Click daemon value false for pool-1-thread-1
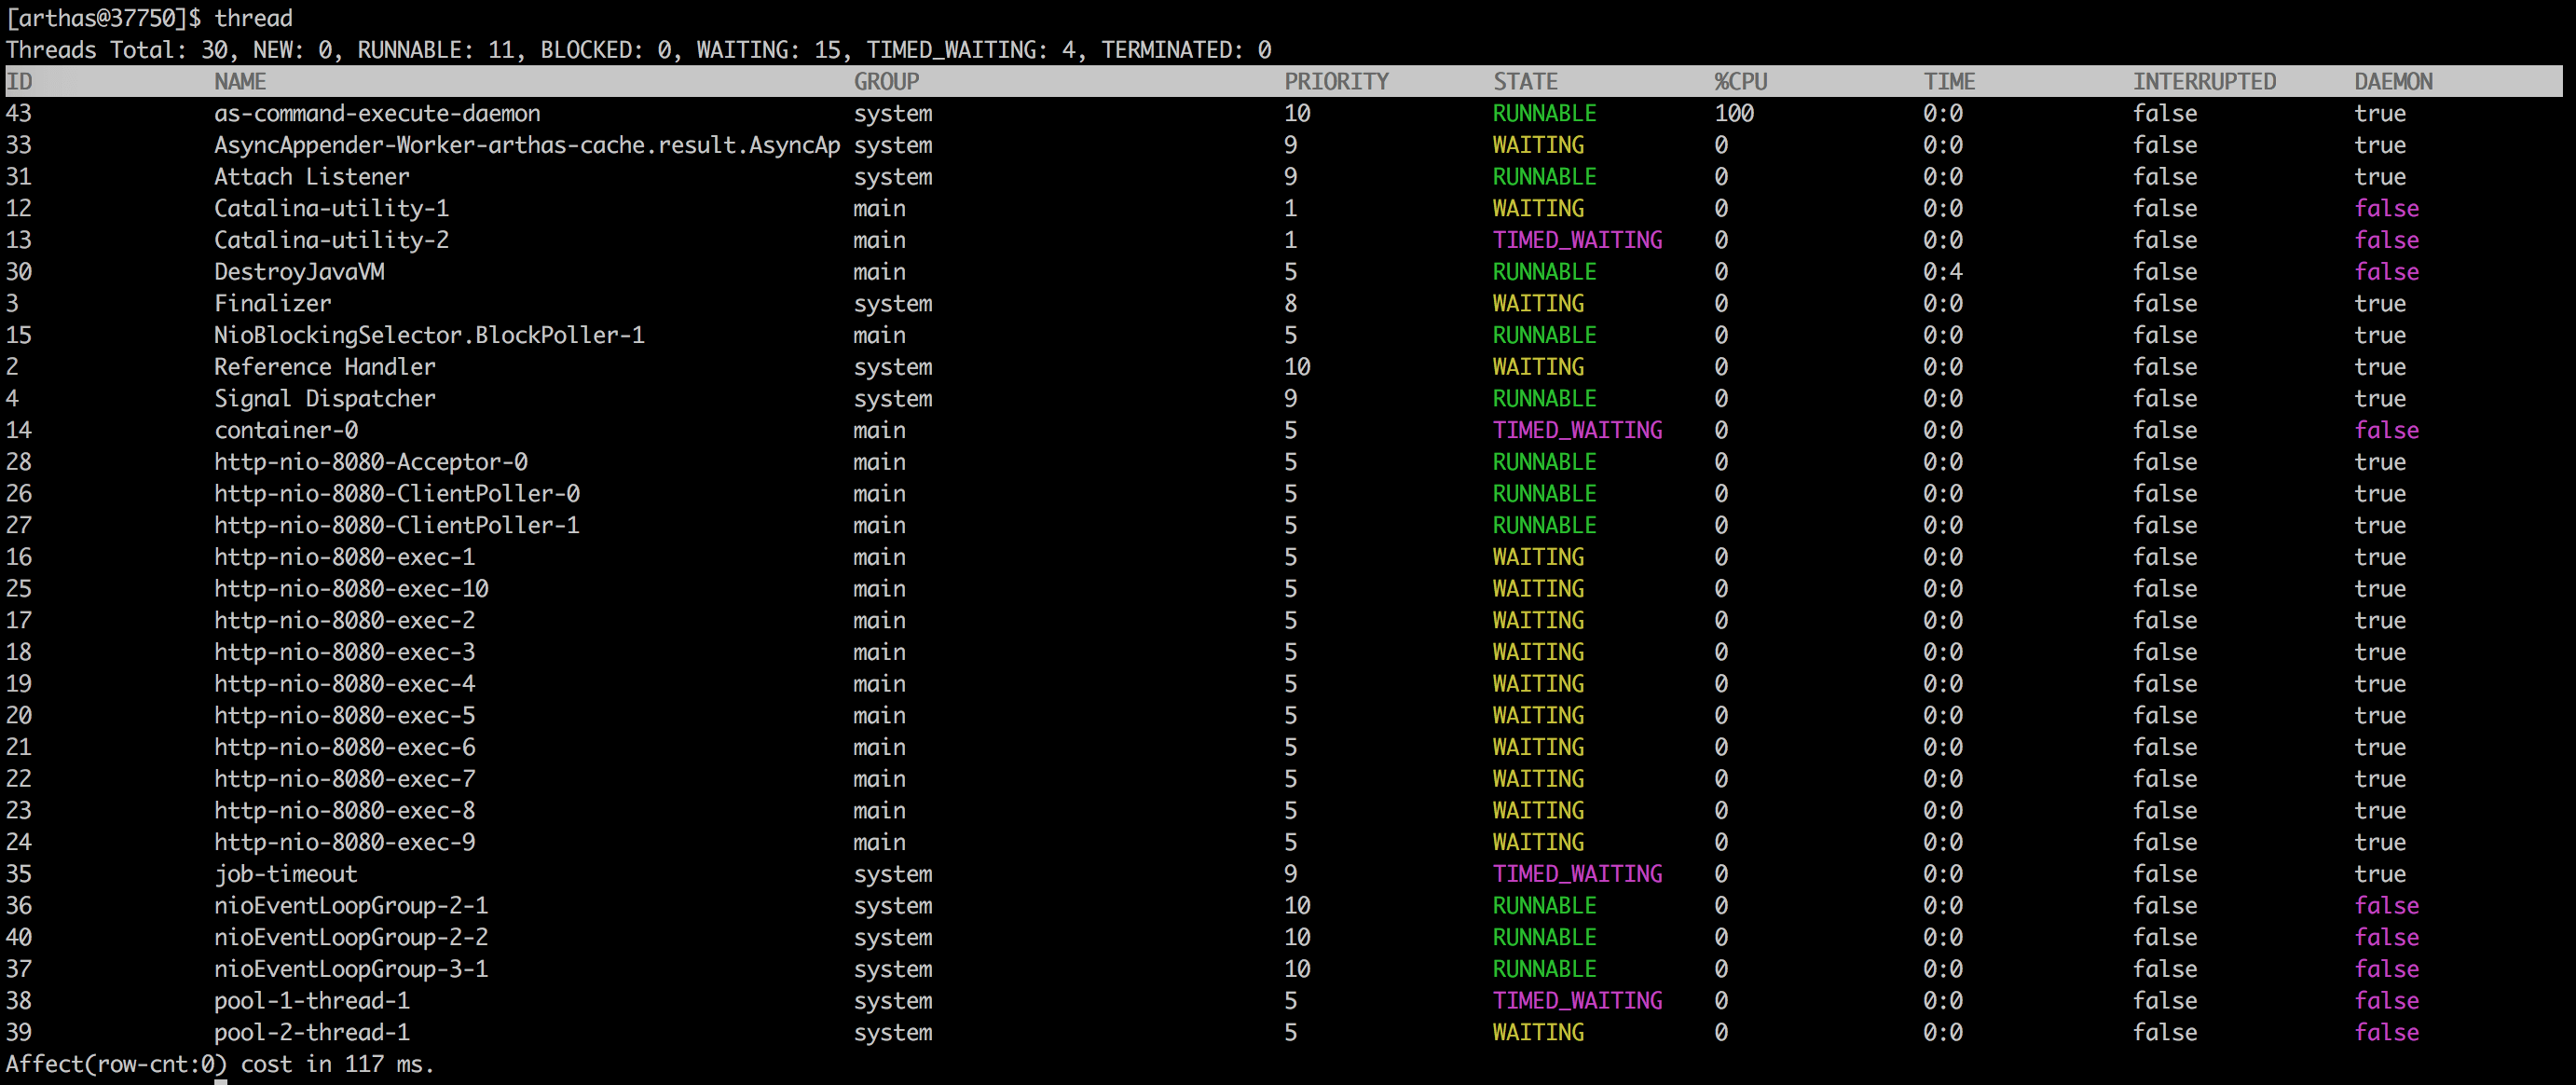This screenshot has width=2576, height=1085. [2386, 1000]
